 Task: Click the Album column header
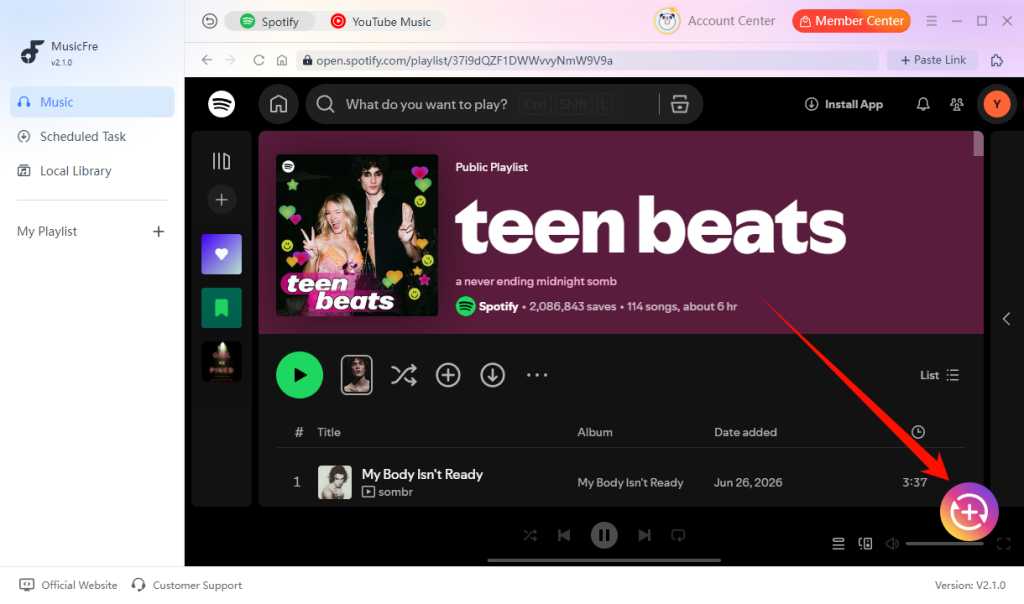594,432
